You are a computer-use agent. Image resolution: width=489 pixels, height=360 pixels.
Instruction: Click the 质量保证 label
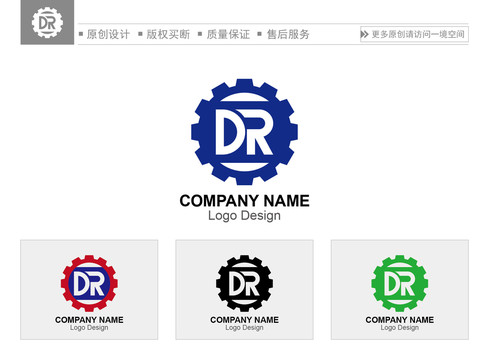[x=228, y=34]
